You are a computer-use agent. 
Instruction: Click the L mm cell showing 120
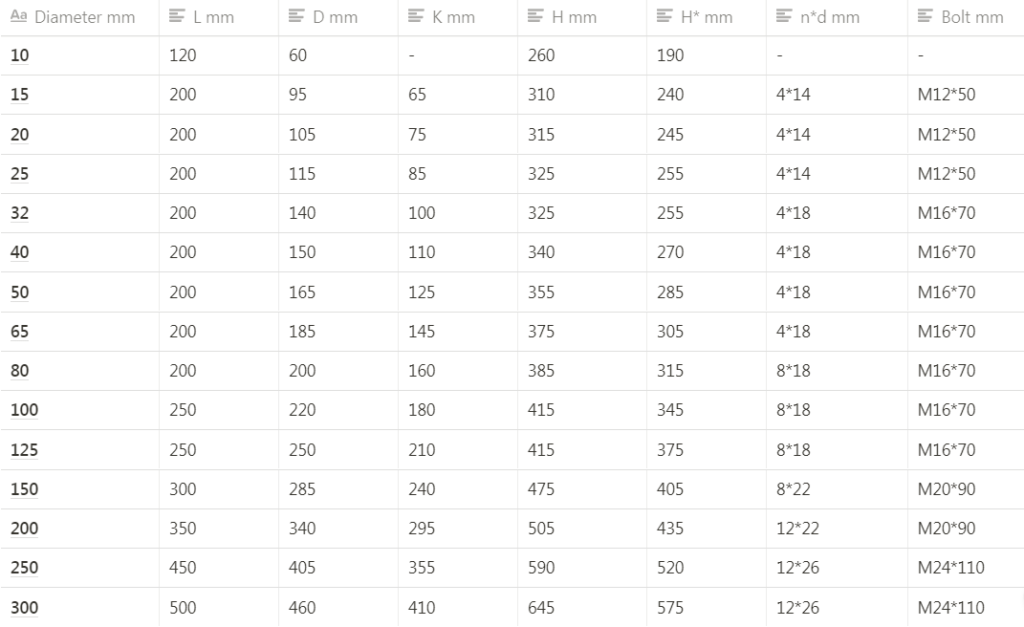(x=183, y=56)
